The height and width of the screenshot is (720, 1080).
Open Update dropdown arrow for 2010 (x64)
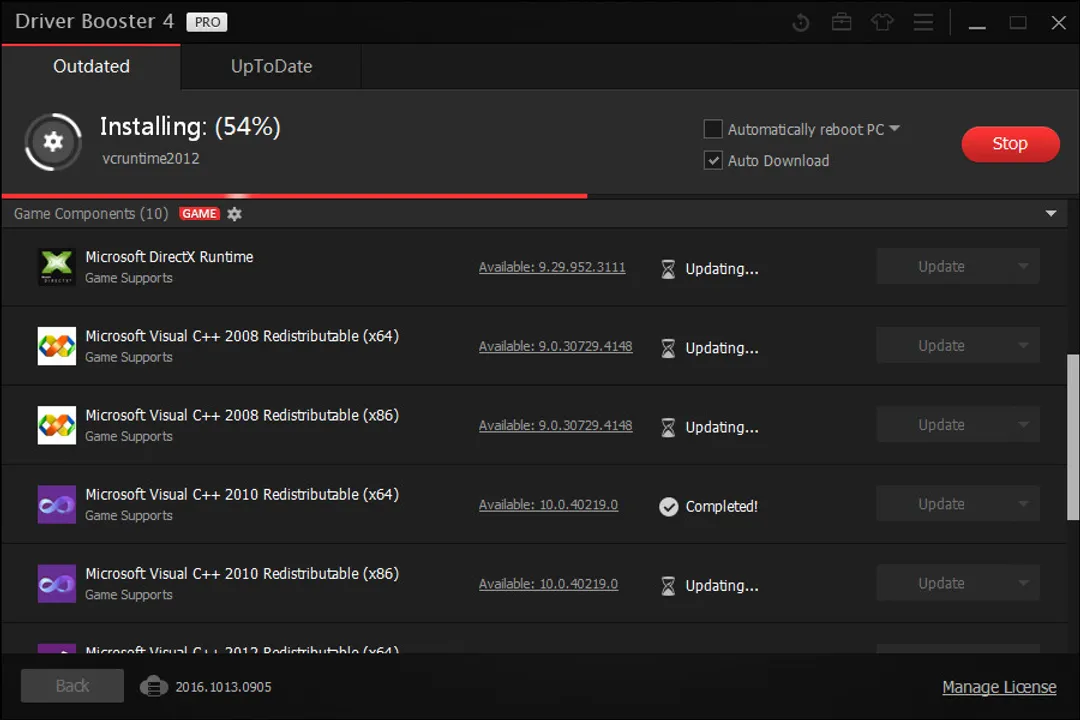(1024, 504)
